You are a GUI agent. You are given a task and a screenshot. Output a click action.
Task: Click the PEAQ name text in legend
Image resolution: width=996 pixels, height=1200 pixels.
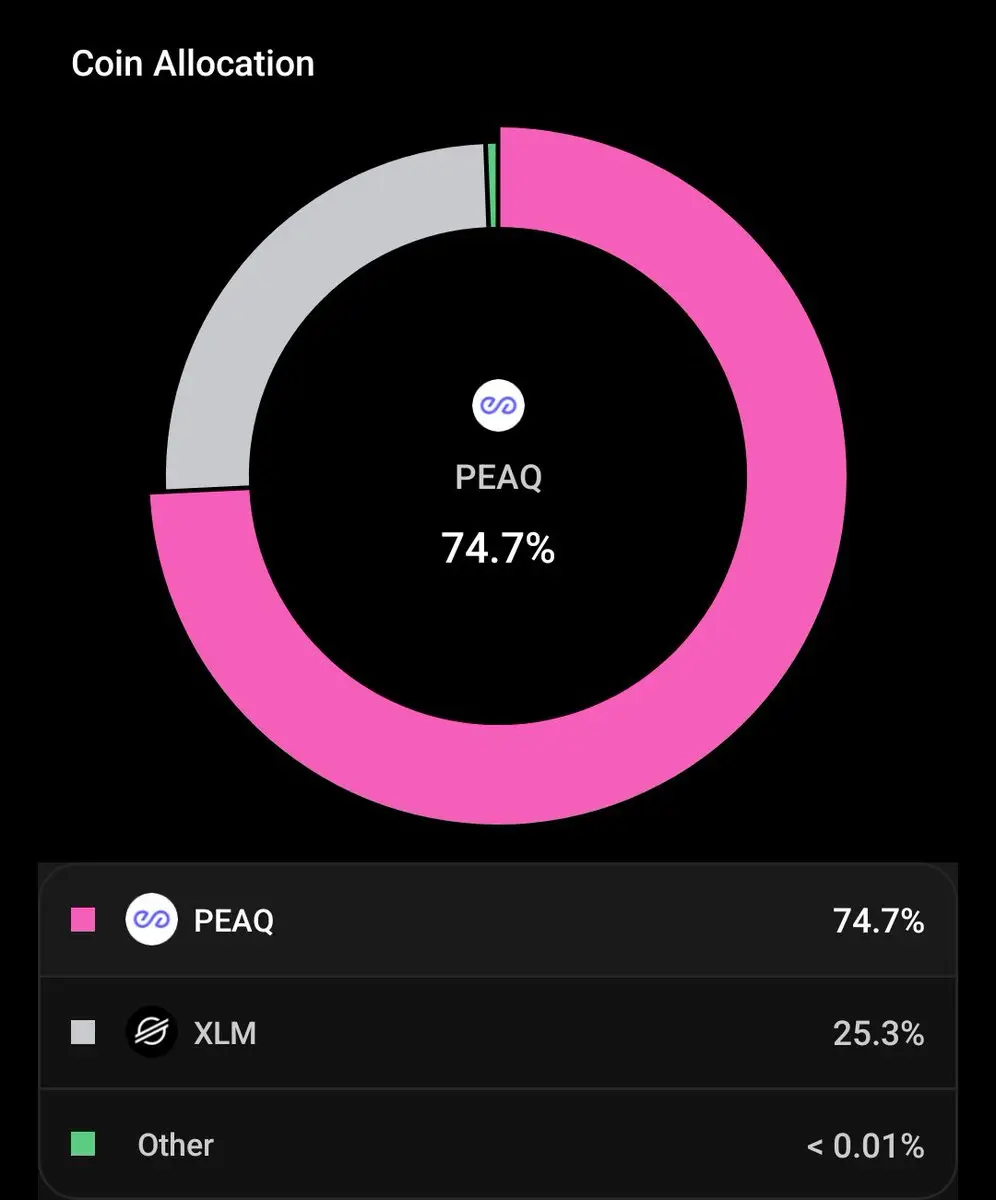pos(233,921)
